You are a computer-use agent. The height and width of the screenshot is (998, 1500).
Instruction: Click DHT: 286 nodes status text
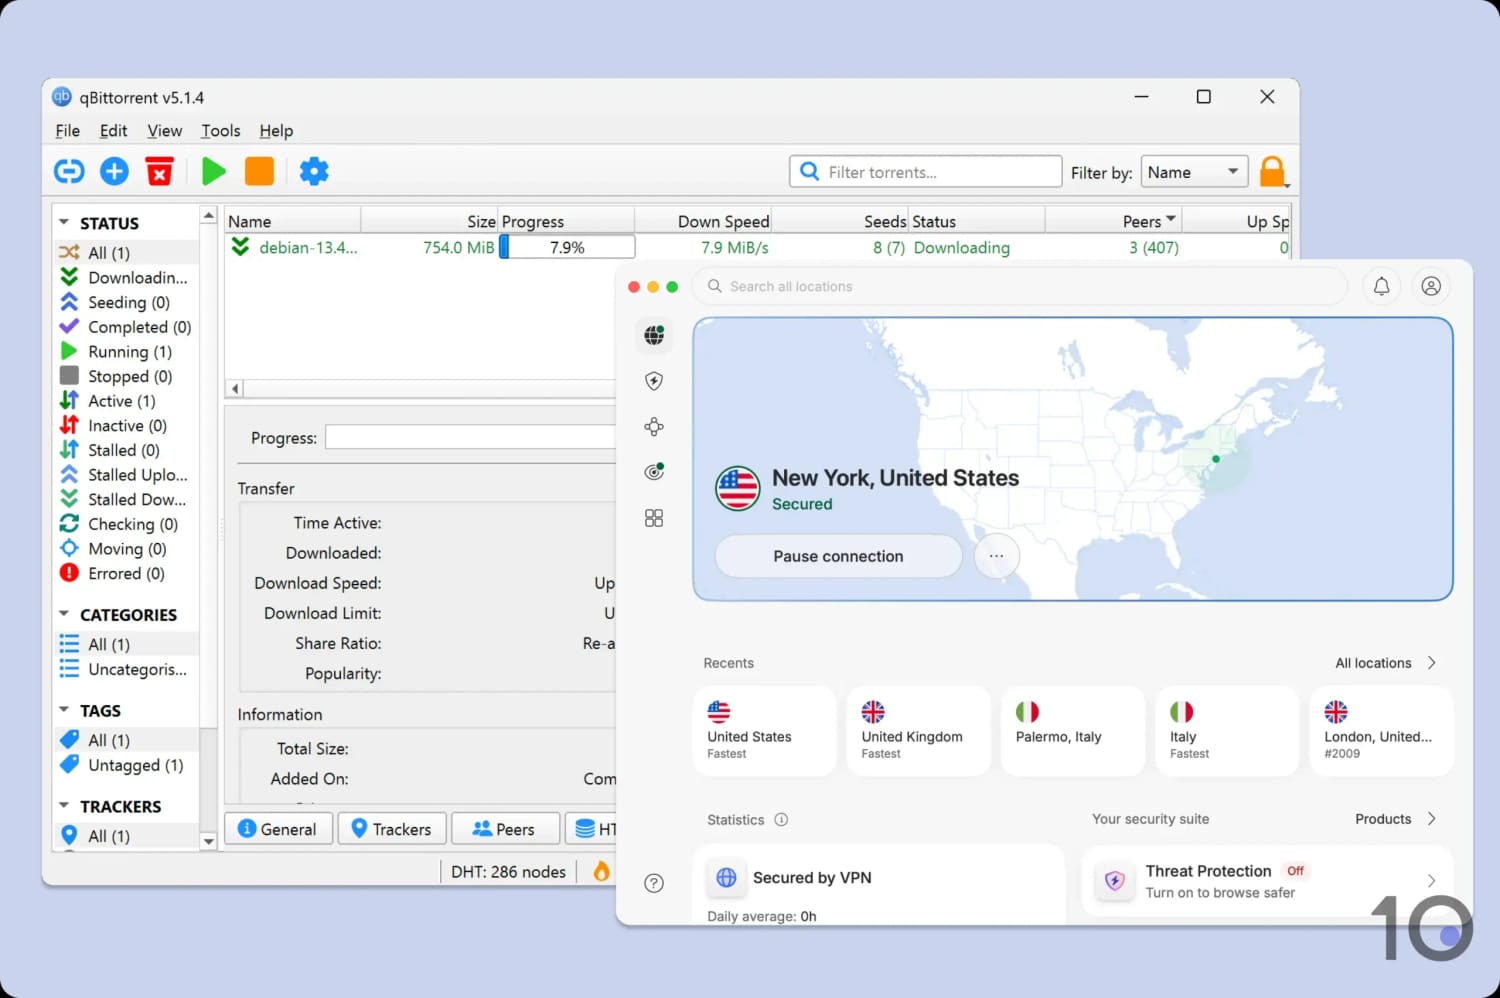click(508, 872)
